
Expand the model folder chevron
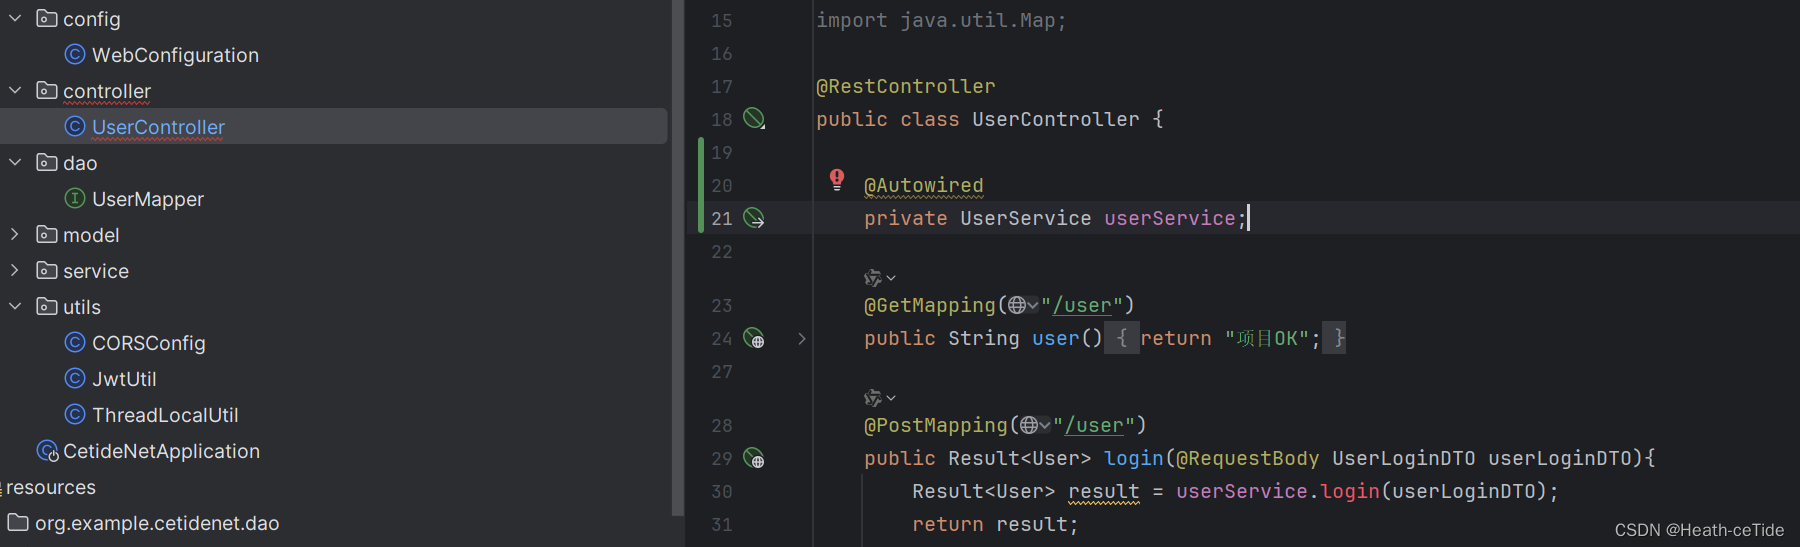tap(15, 234)
